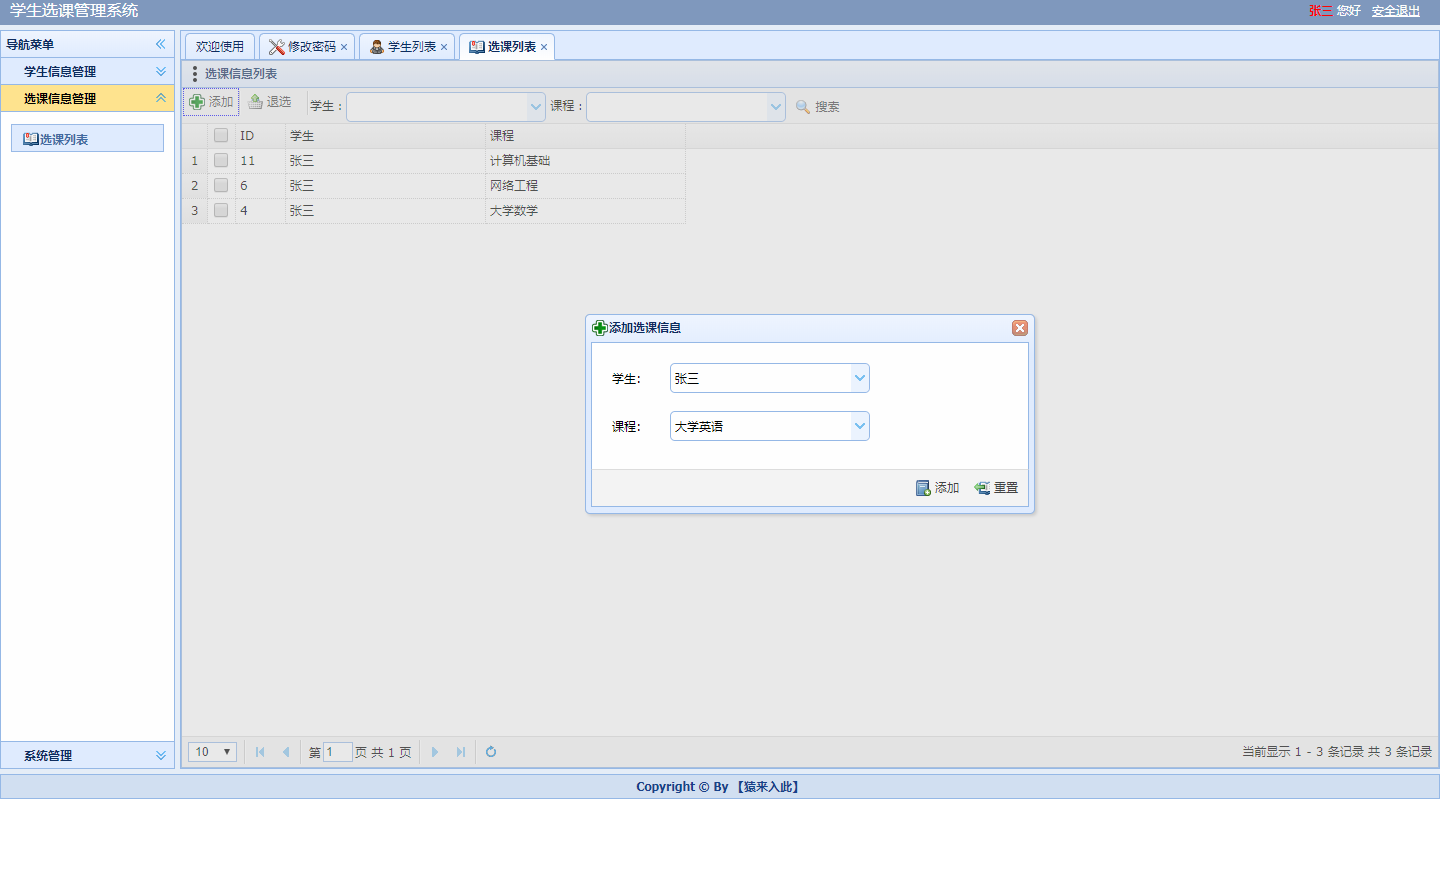Click the Withdraw course (退选) toolbar button
Screen dimensions: 1440x889
(270, 102)
